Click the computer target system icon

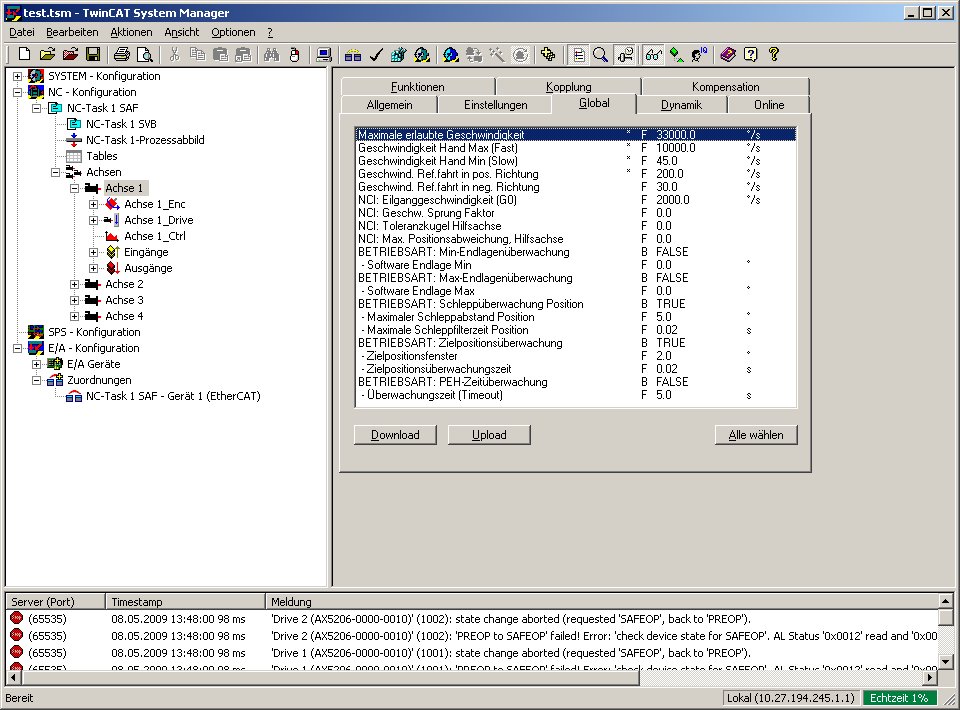coord(324,54)
